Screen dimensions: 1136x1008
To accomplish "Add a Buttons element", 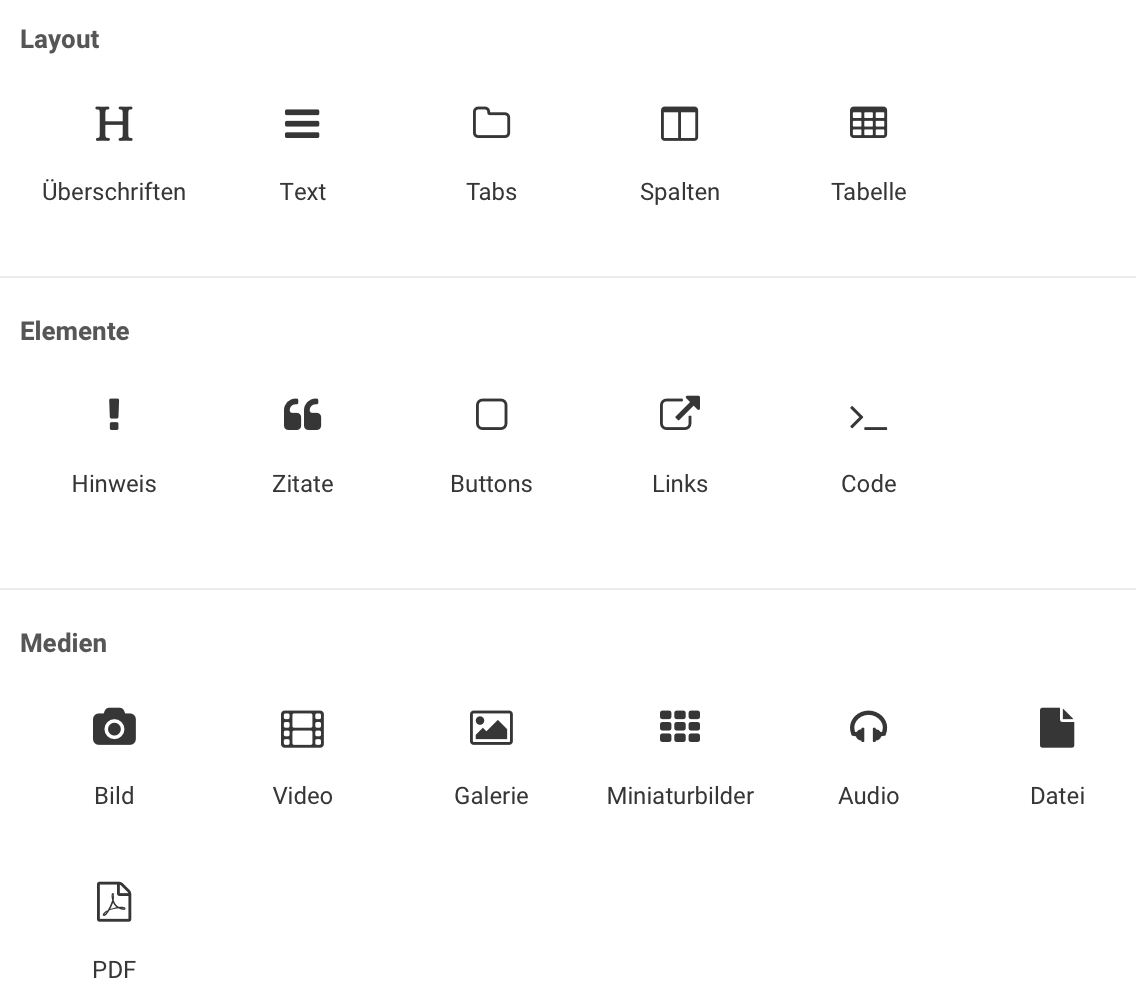I will coord(491,415).
